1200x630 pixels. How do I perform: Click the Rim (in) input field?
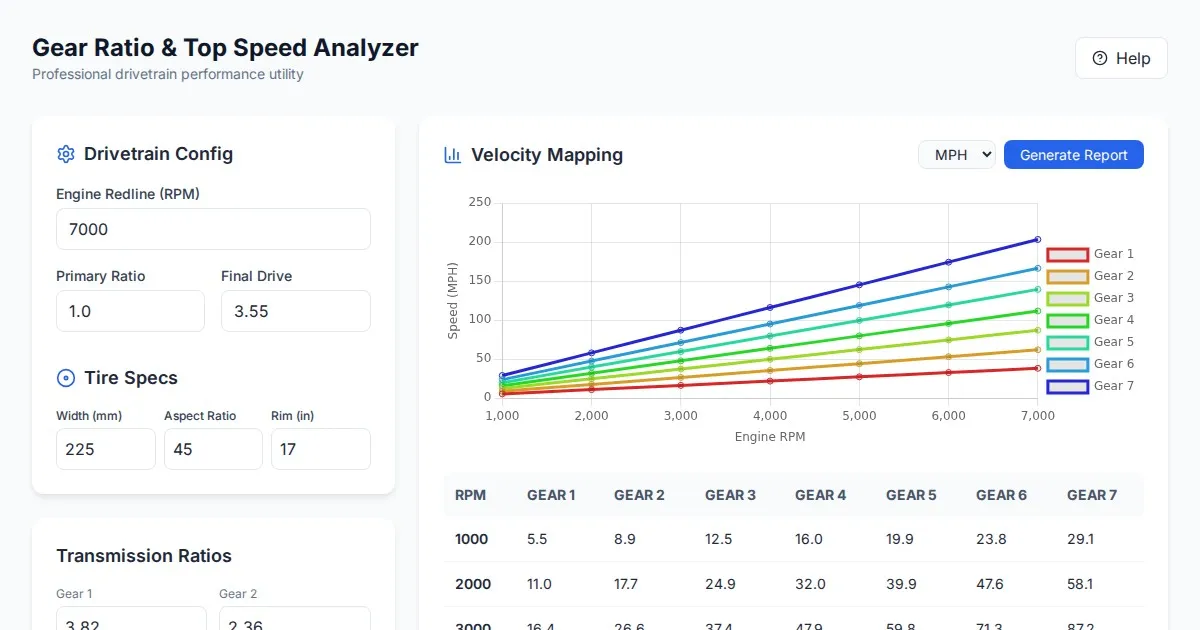click(320, 449)
